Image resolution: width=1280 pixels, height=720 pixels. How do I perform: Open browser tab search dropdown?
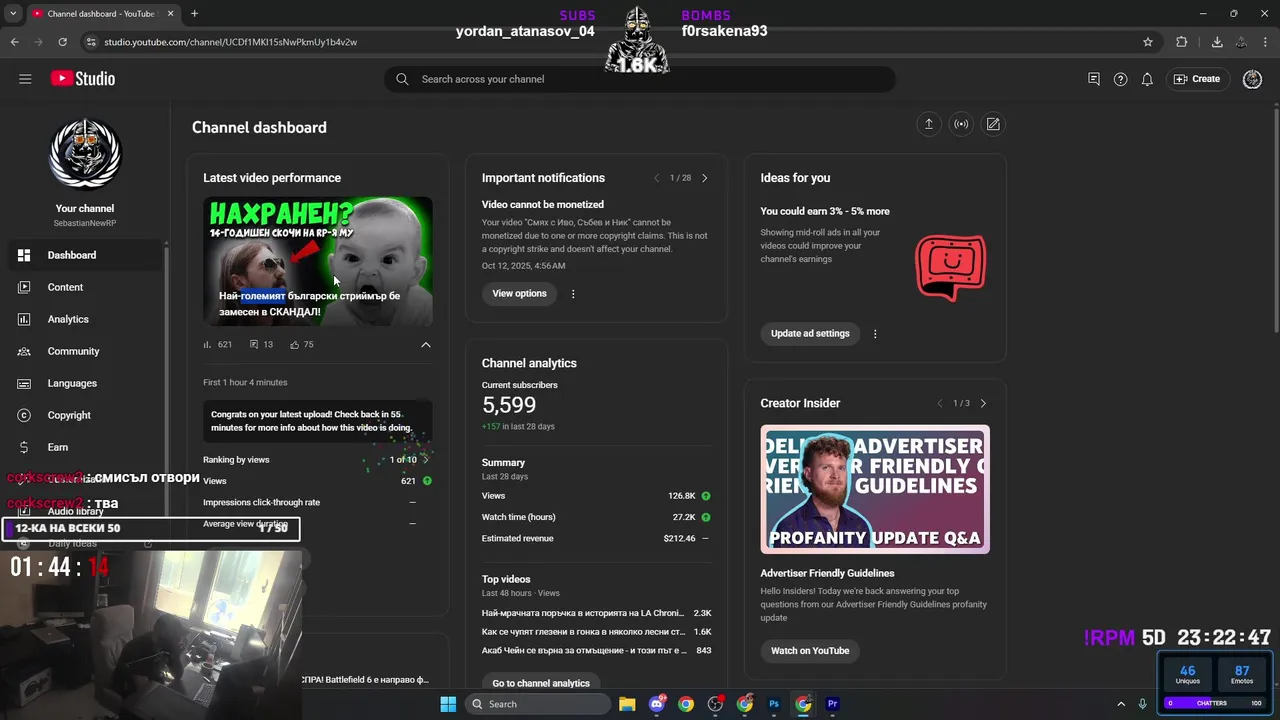pyautogui.click(x=14, y=14)
